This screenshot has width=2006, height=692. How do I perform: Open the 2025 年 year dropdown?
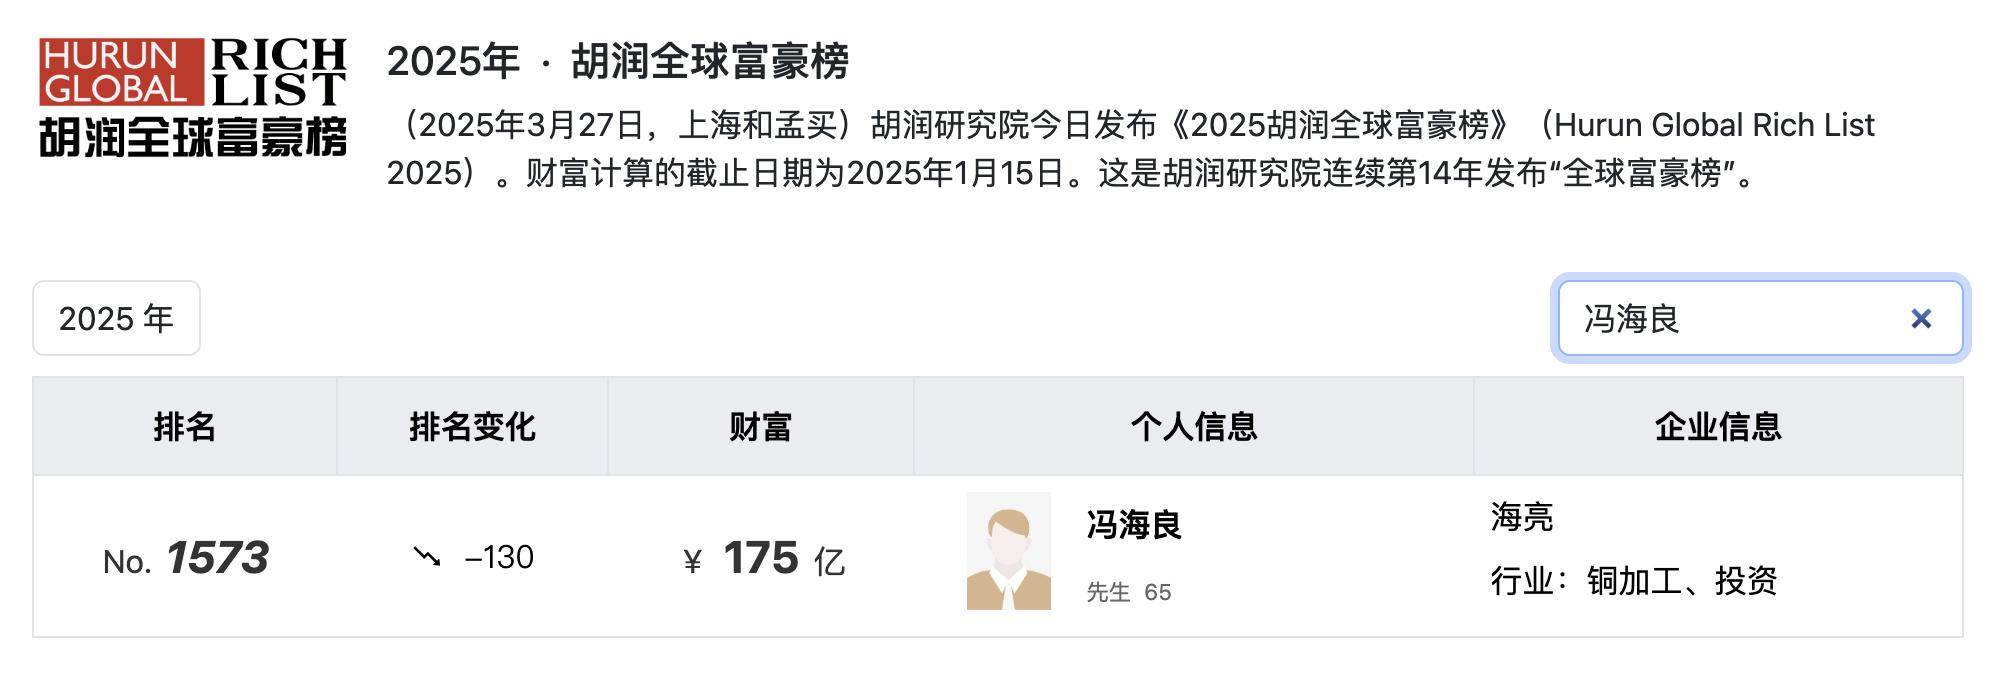click(116, 319)
